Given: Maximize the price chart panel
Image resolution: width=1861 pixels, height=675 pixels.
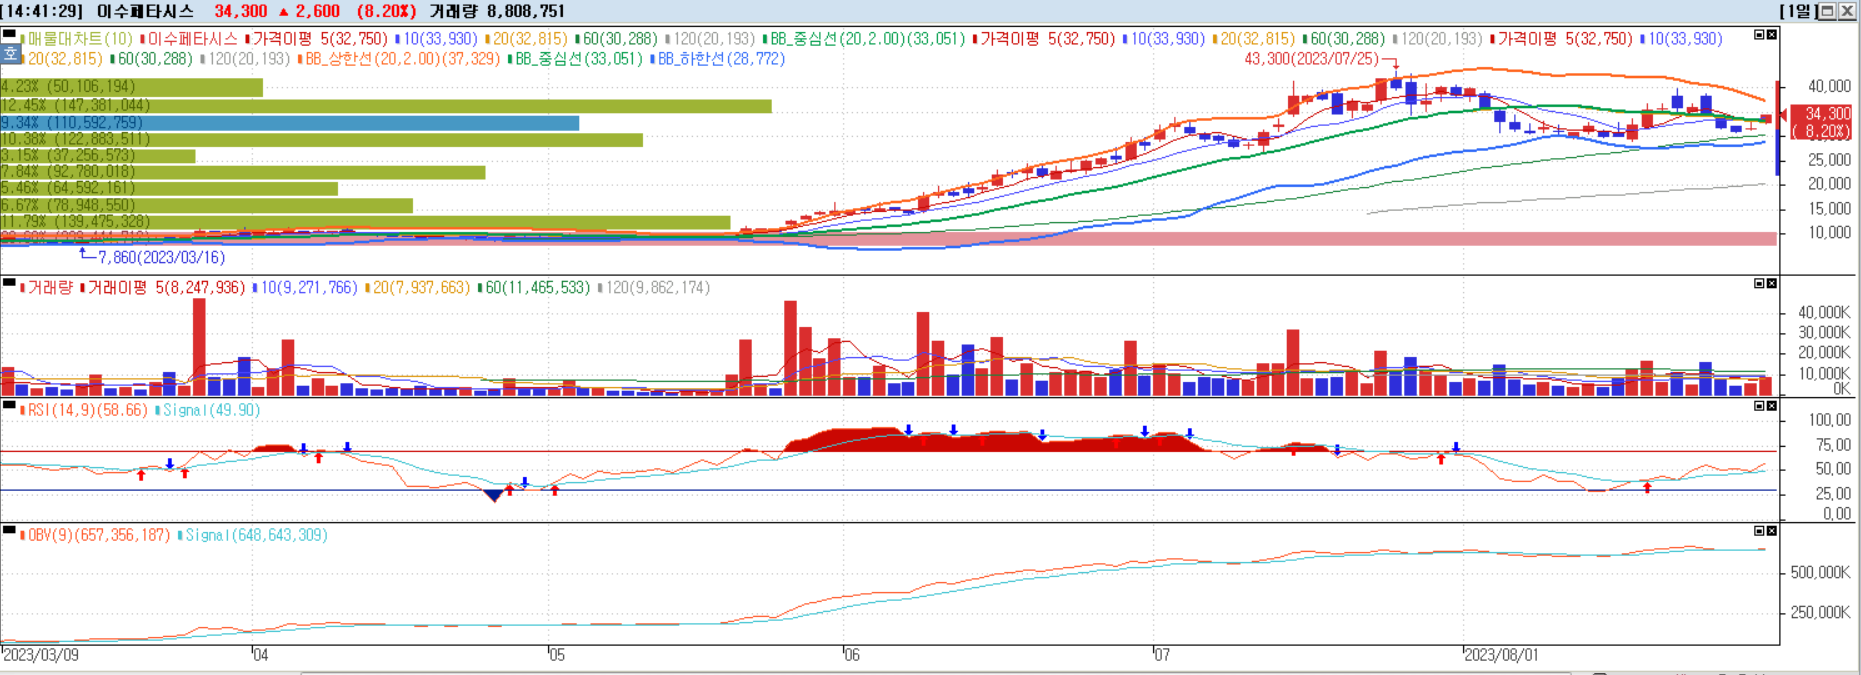Looking at the screenshot, I should tap(1759, 35).
